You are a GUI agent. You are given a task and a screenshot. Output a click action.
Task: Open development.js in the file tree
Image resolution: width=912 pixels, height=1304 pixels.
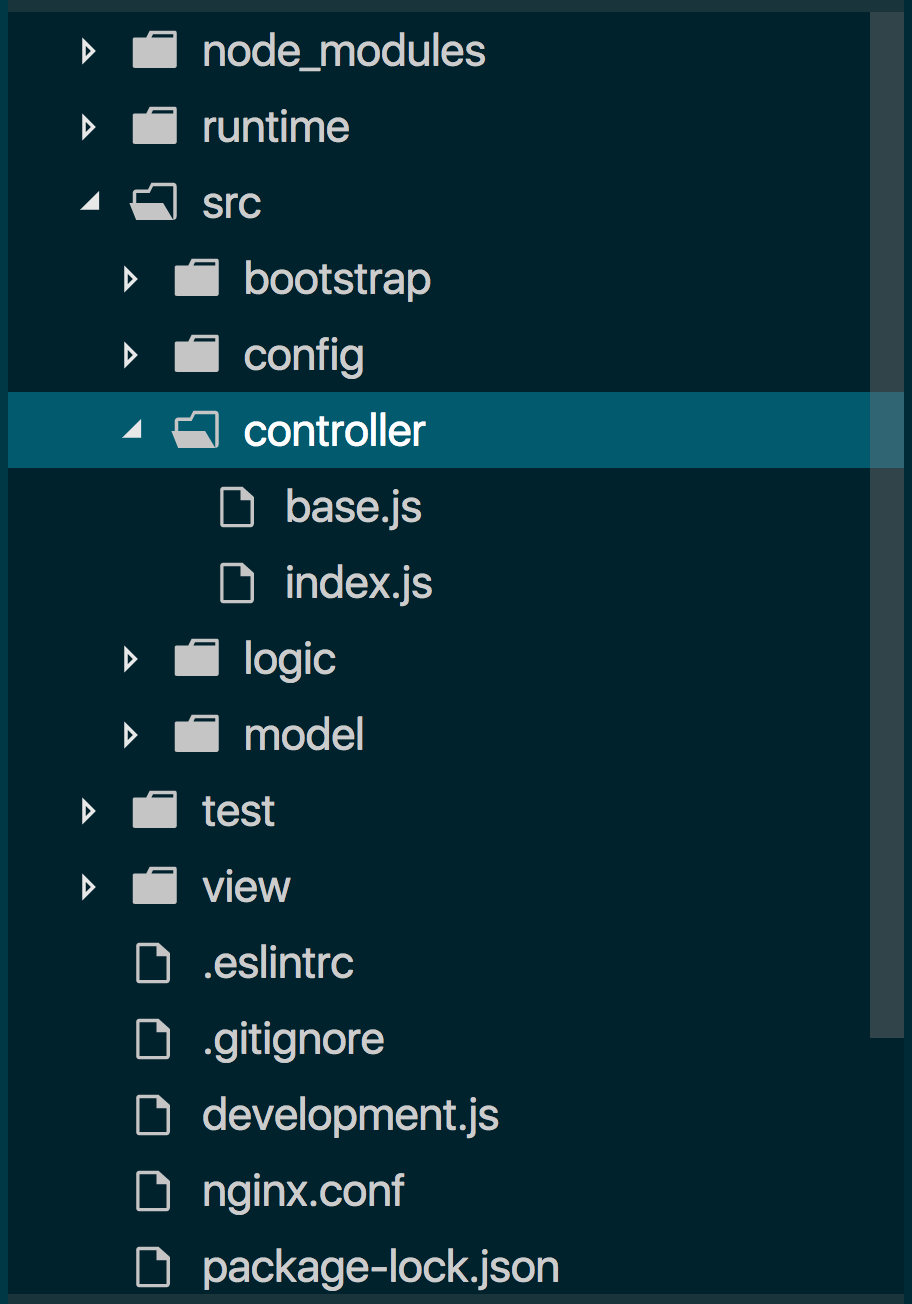pos(350,1115)
